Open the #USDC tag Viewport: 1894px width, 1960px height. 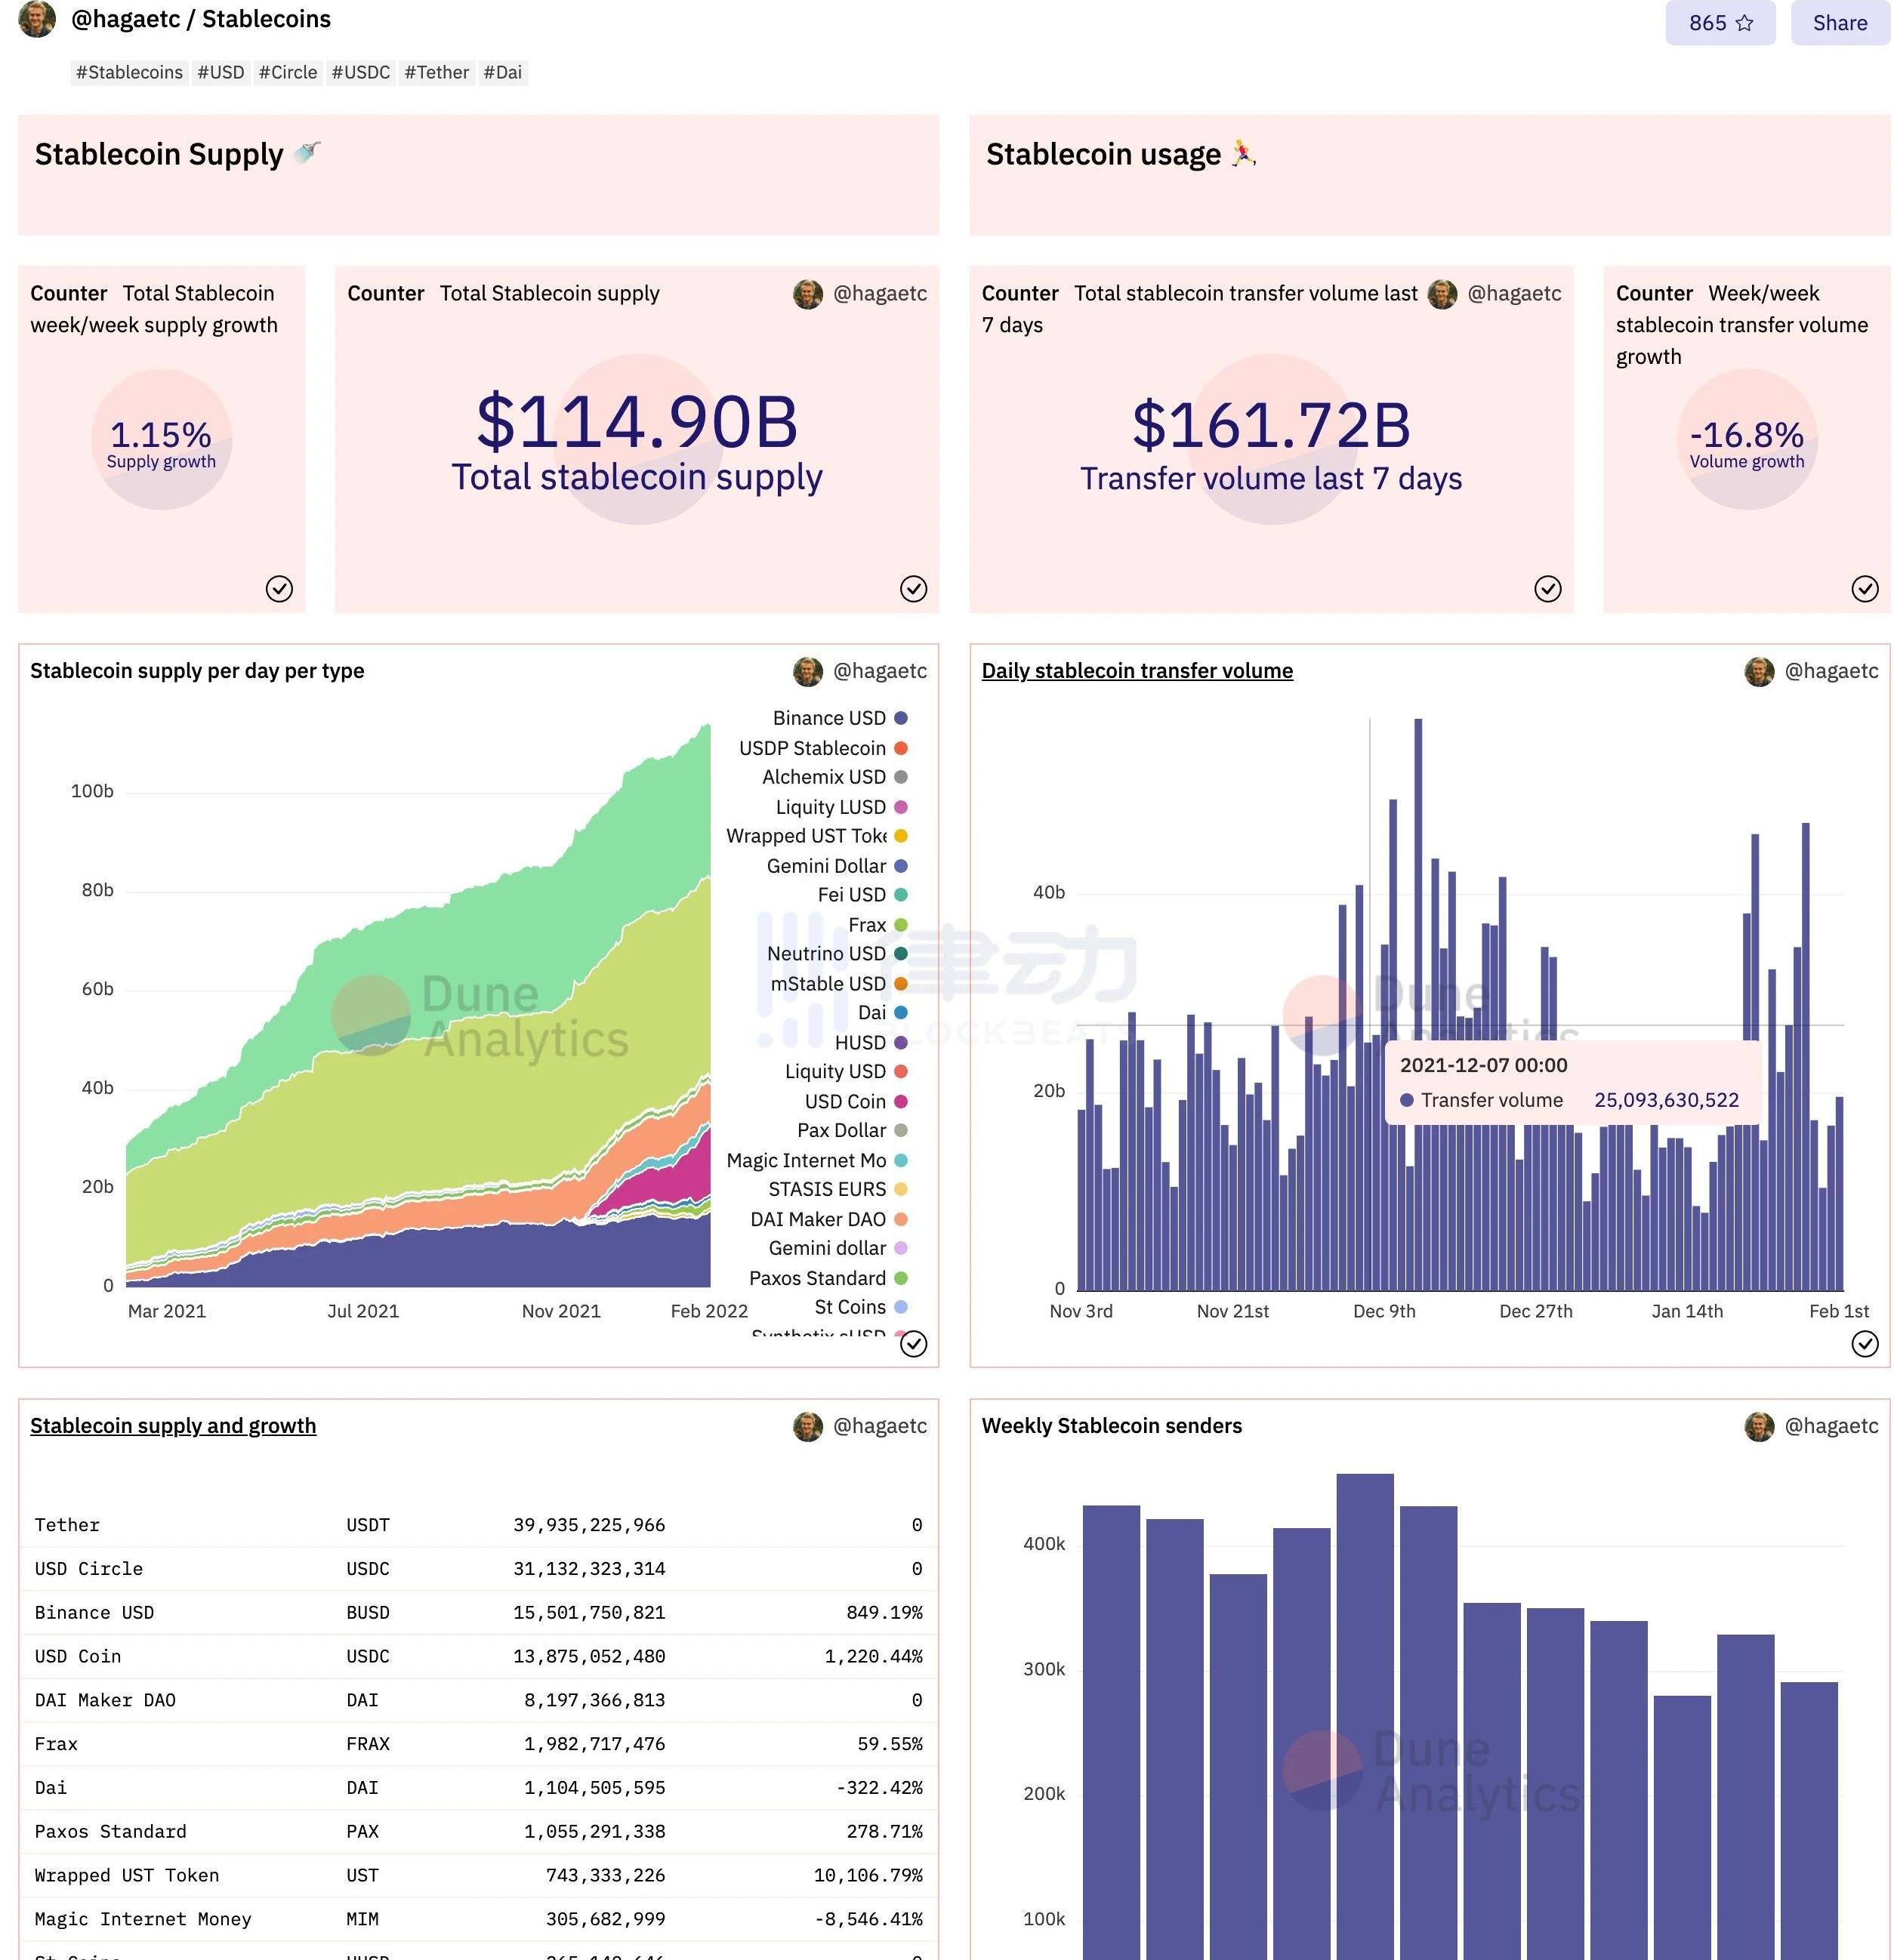point(360,72)
